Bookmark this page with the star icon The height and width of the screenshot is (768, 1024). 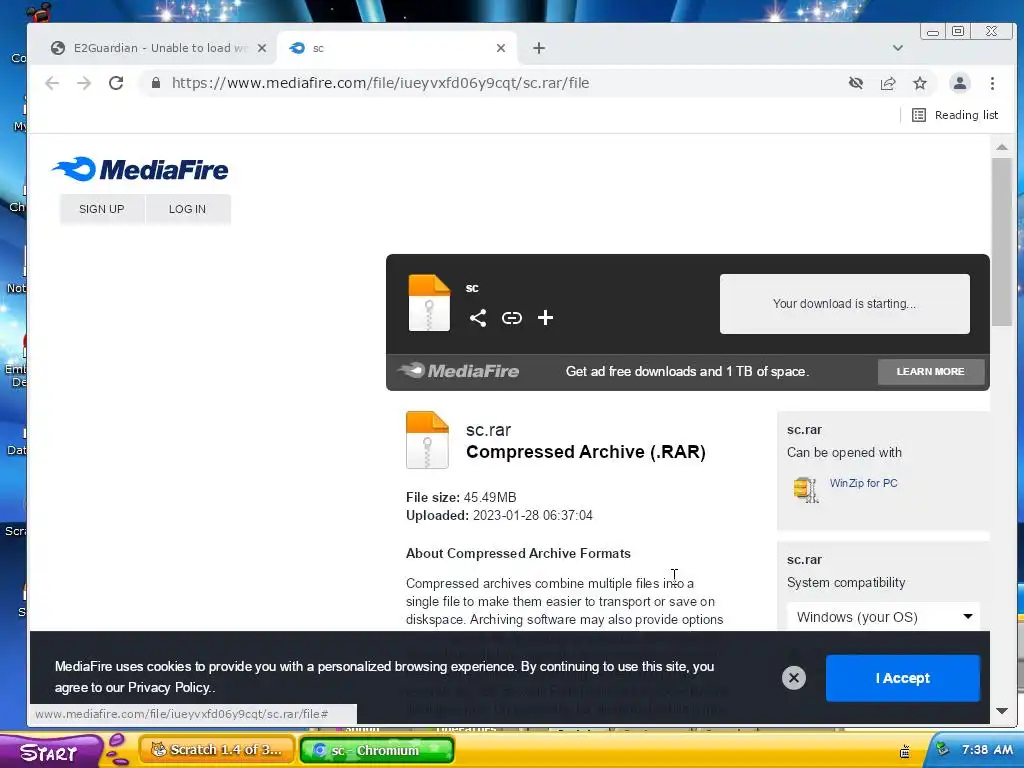click(x=920, y=83)
